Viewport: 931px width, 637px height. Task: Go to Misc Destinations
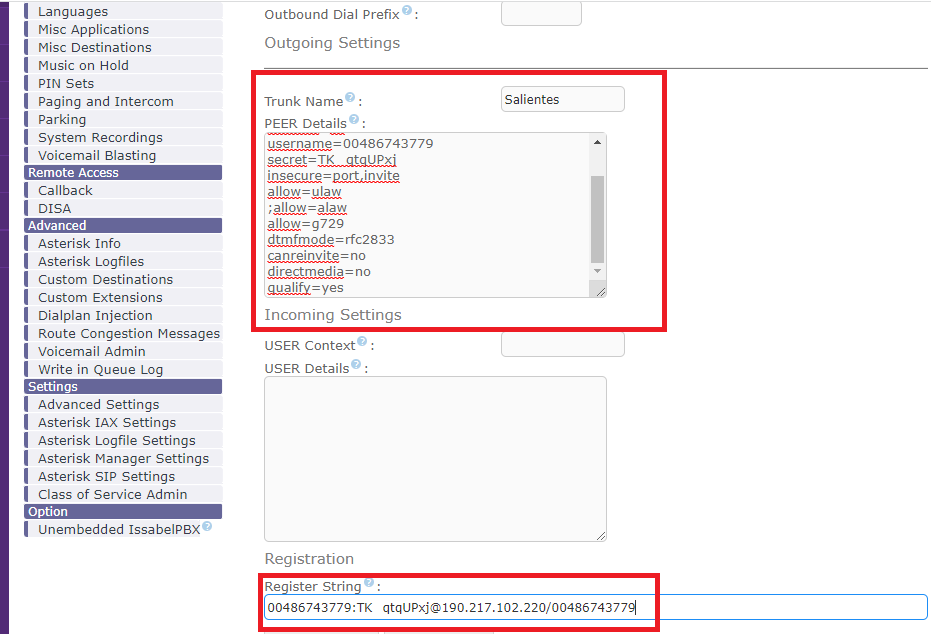point(124,47)
